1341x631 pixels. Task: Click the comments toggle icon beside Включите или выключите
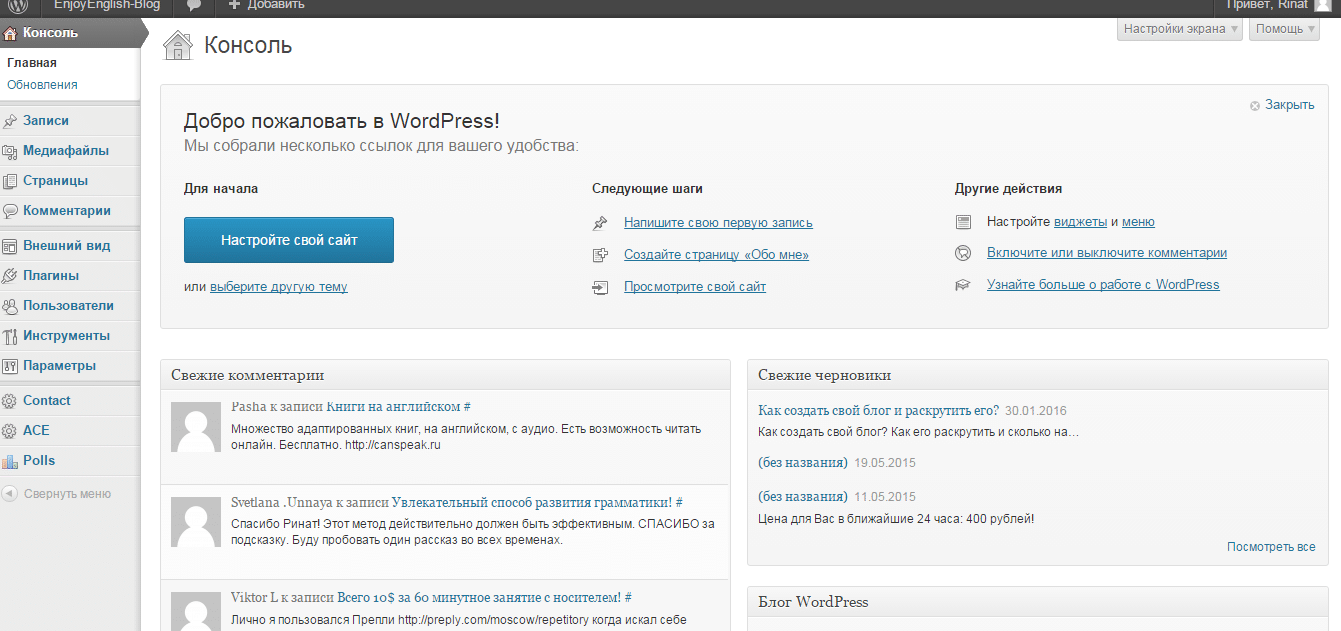963,253
